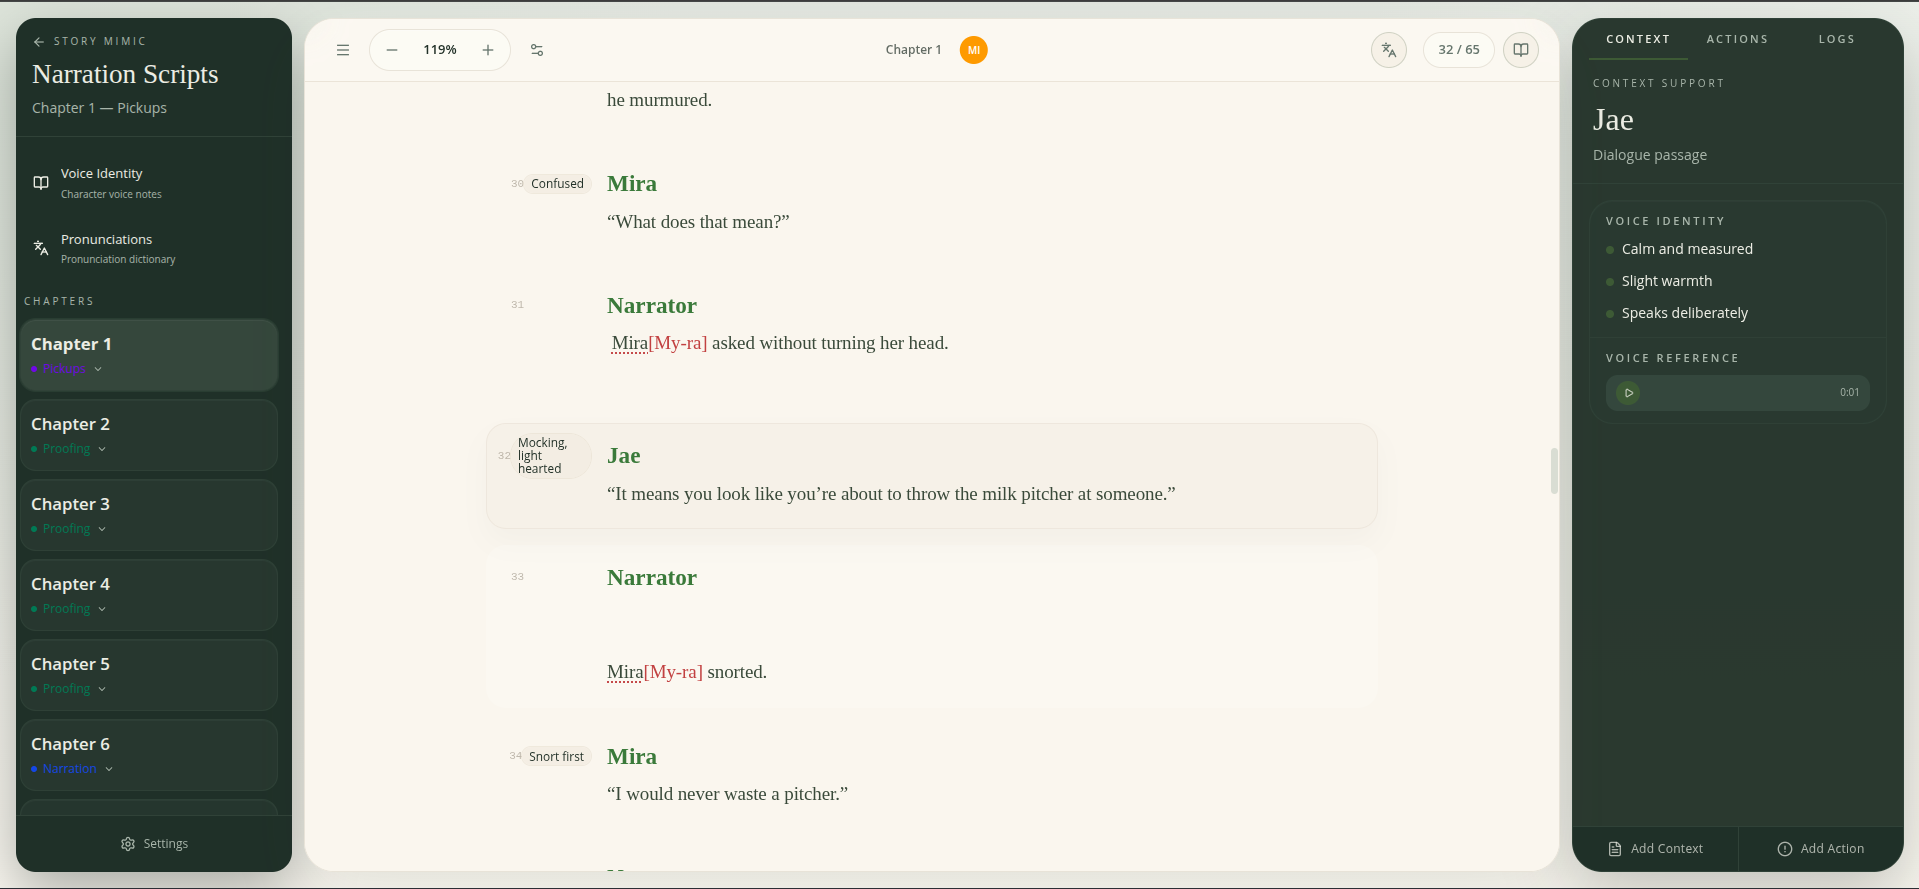Image resolution: width=1919 pixels, height=889 pixels.
Task: Click the Snort first tag
Action: pos(556,757)
